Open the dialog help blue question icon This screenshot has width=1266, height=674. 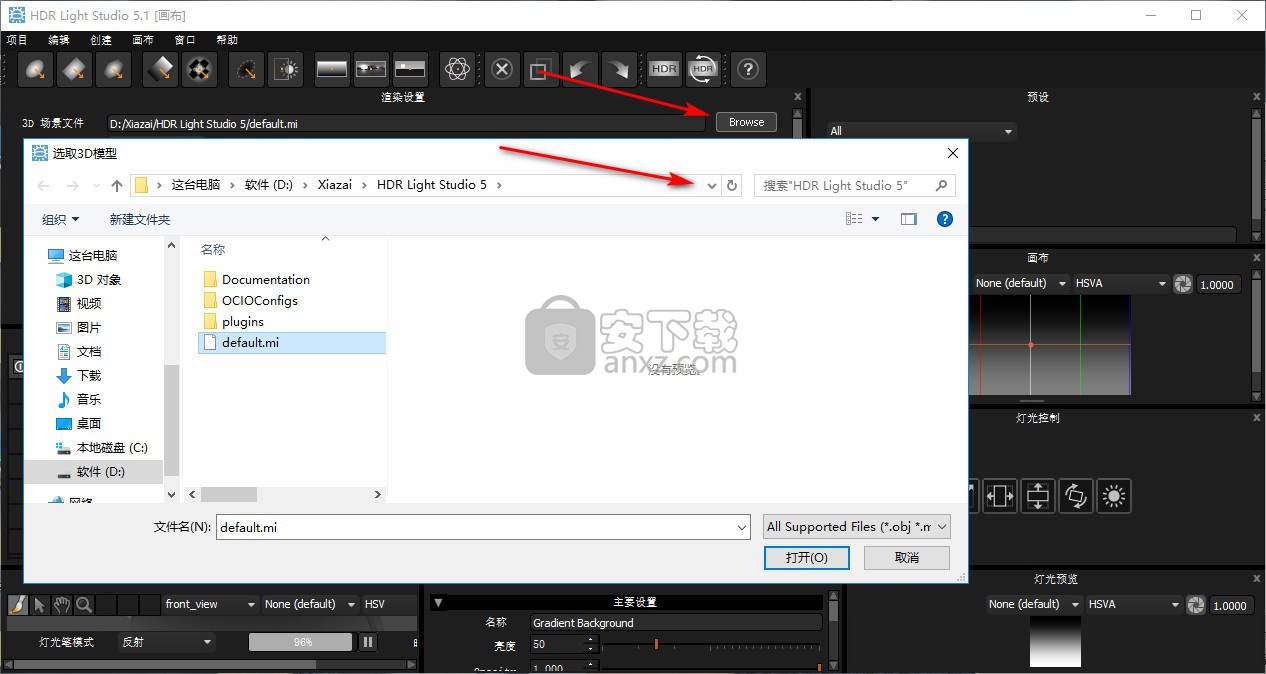(944, 219)
